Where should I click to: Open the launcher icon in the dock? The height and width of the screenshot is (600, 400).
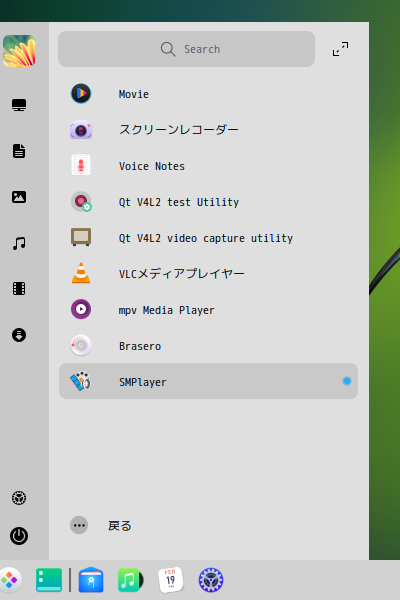click(x=9, y=580)
